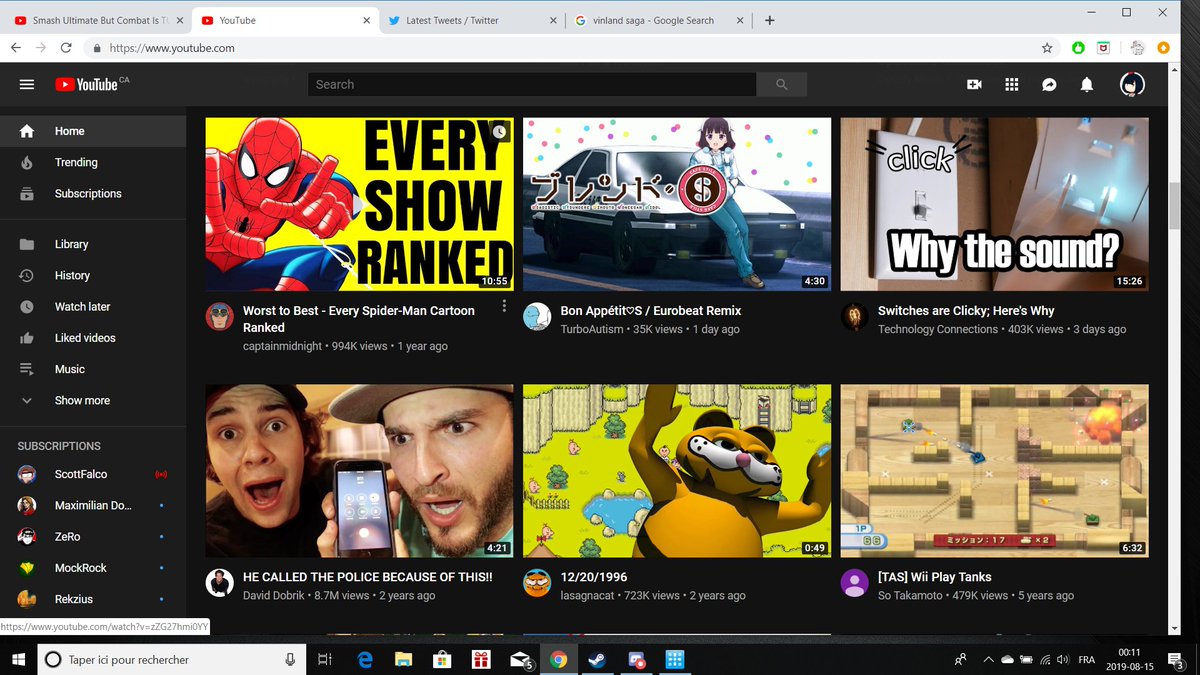Viewport: 1200px width, 675px height.
Task: Open title HE CALLED THE POLICE BECAUSE OF THIS
Action: coord(367,577)
